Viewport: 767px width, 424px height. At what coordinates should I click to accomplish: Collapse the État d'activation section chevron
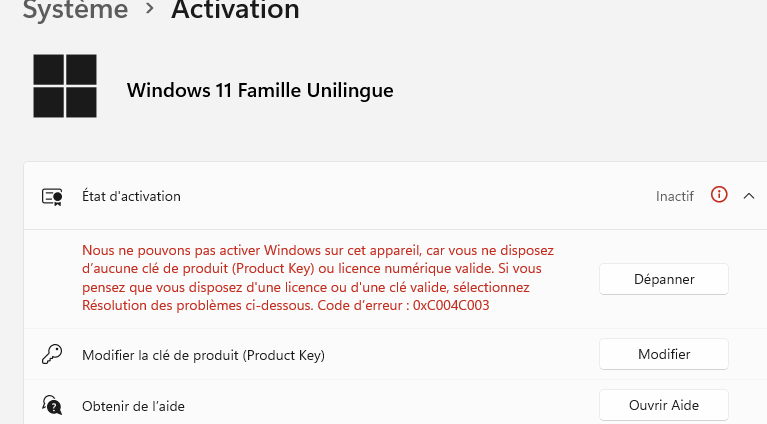coord(749,196)
